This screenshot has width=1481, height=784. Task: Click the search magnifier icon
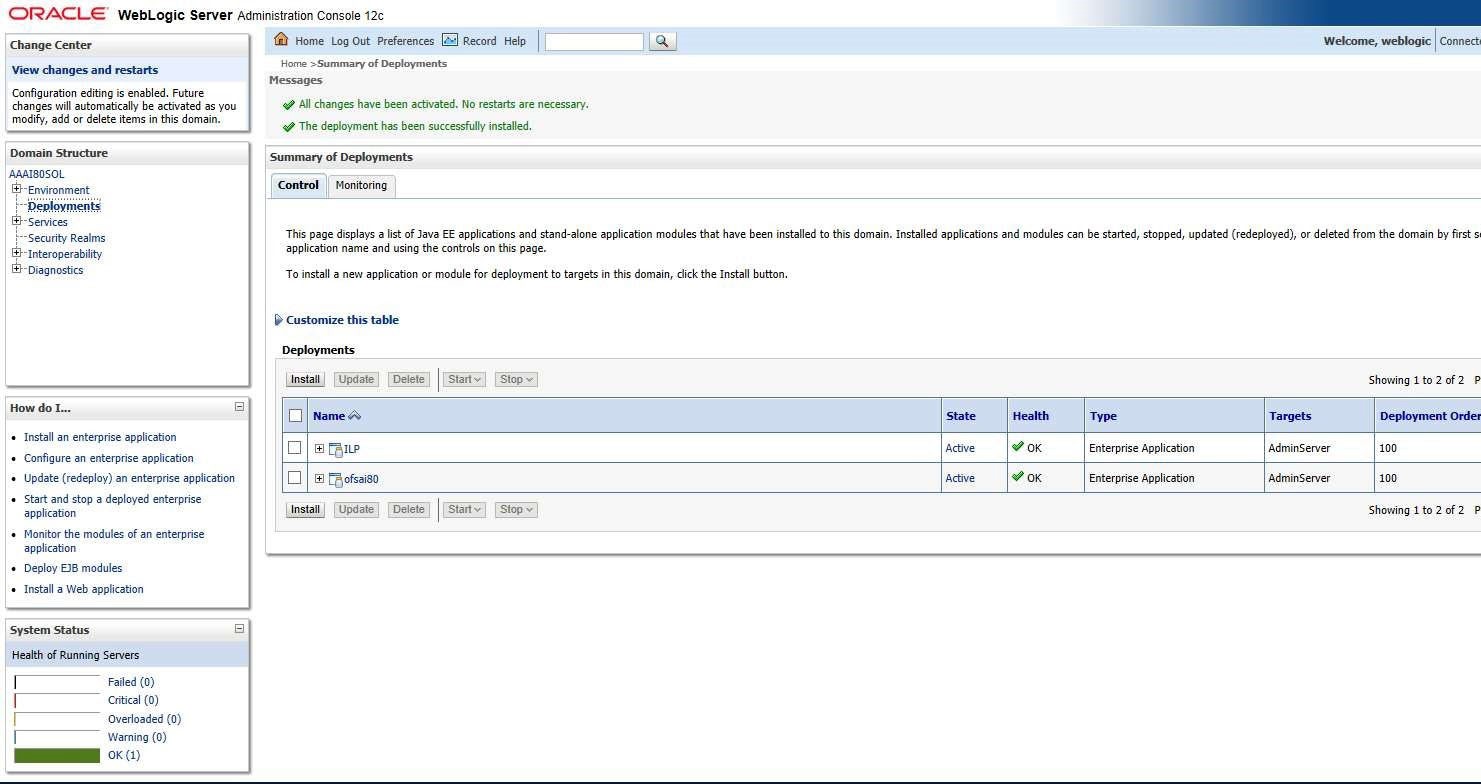(662, 41)
